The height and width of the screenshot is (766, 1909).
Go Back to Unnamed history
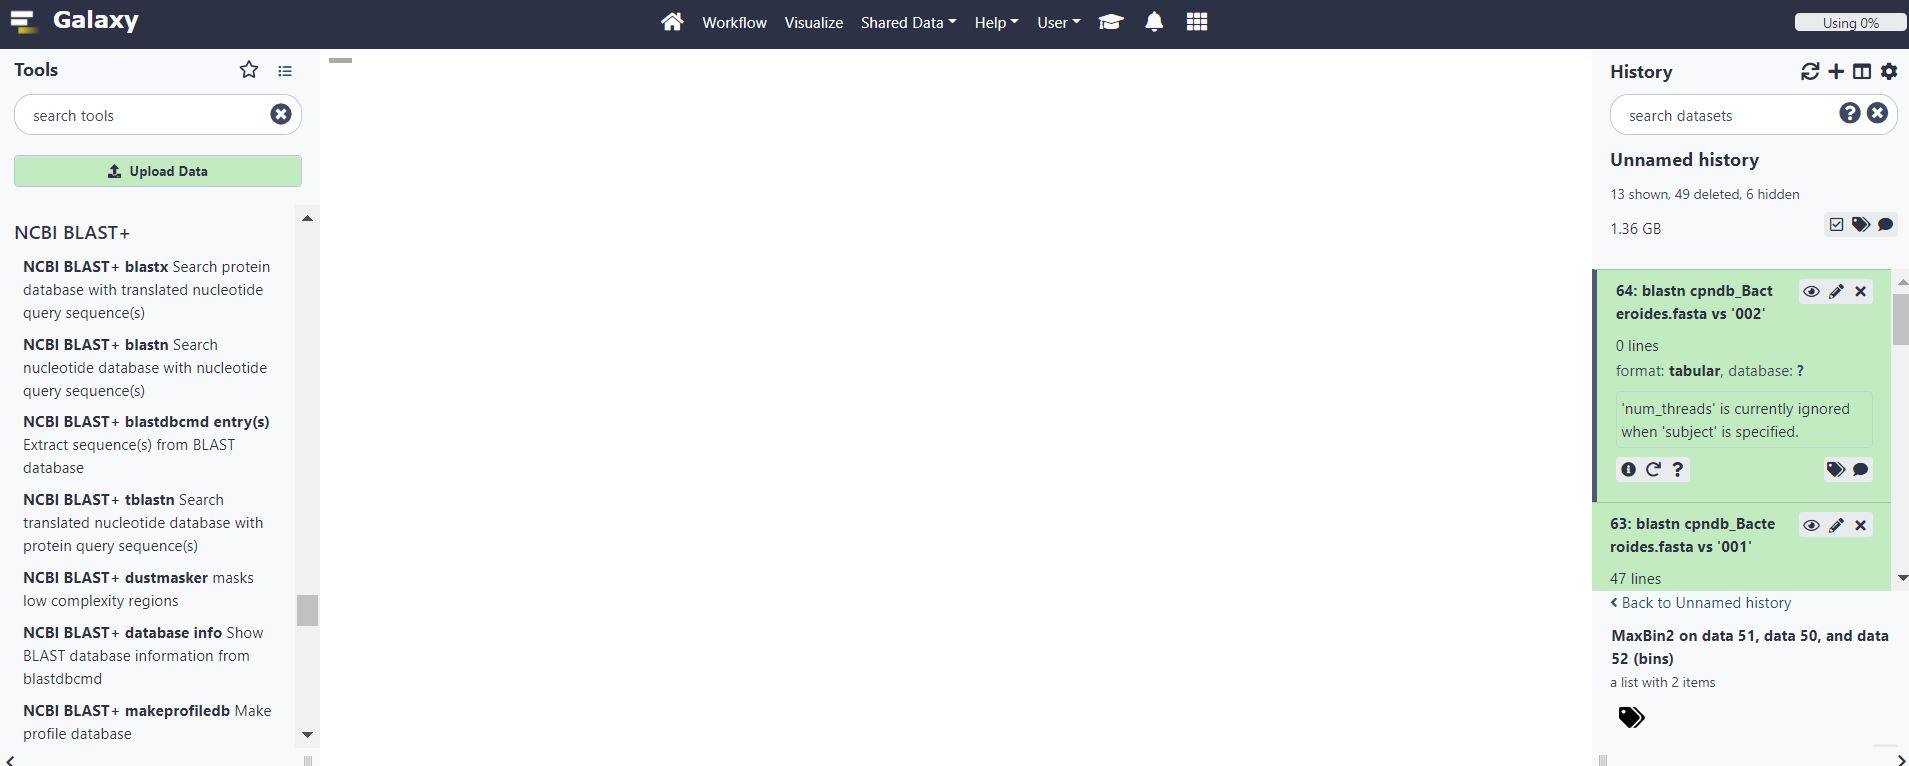(x=1700, y=603)
